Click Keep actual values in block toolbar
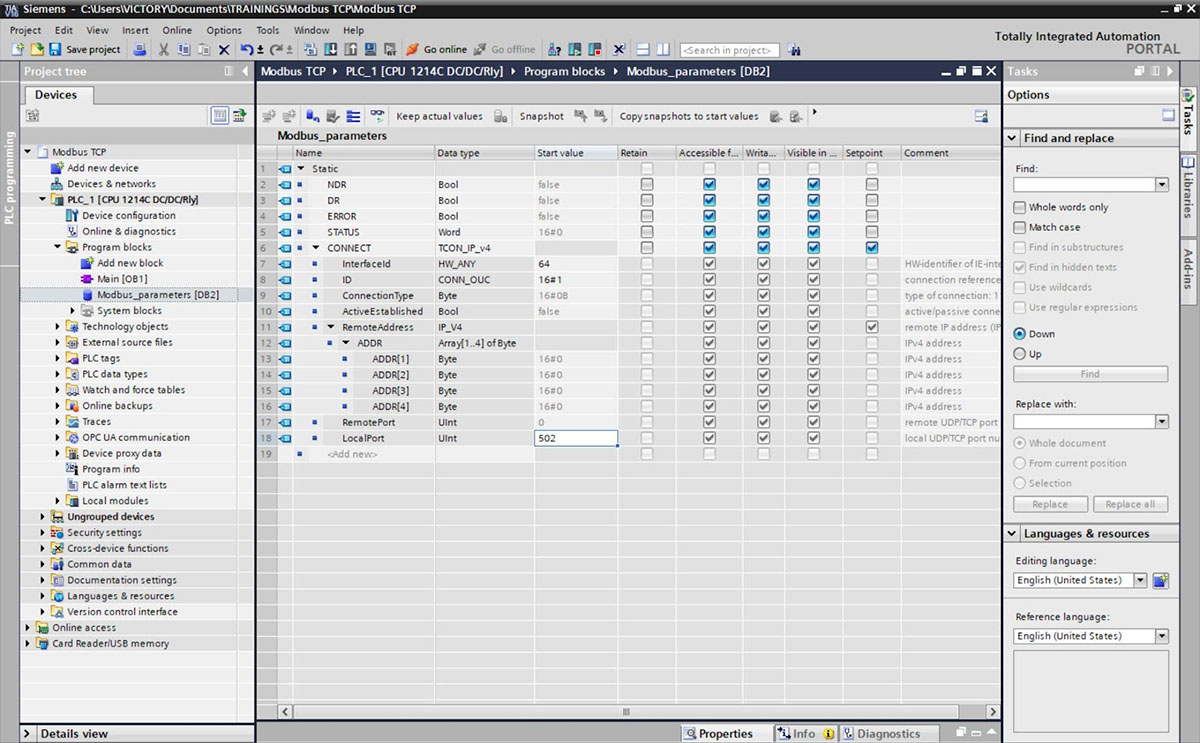This screenshot has height=743, width=1200. coord(439,116)
